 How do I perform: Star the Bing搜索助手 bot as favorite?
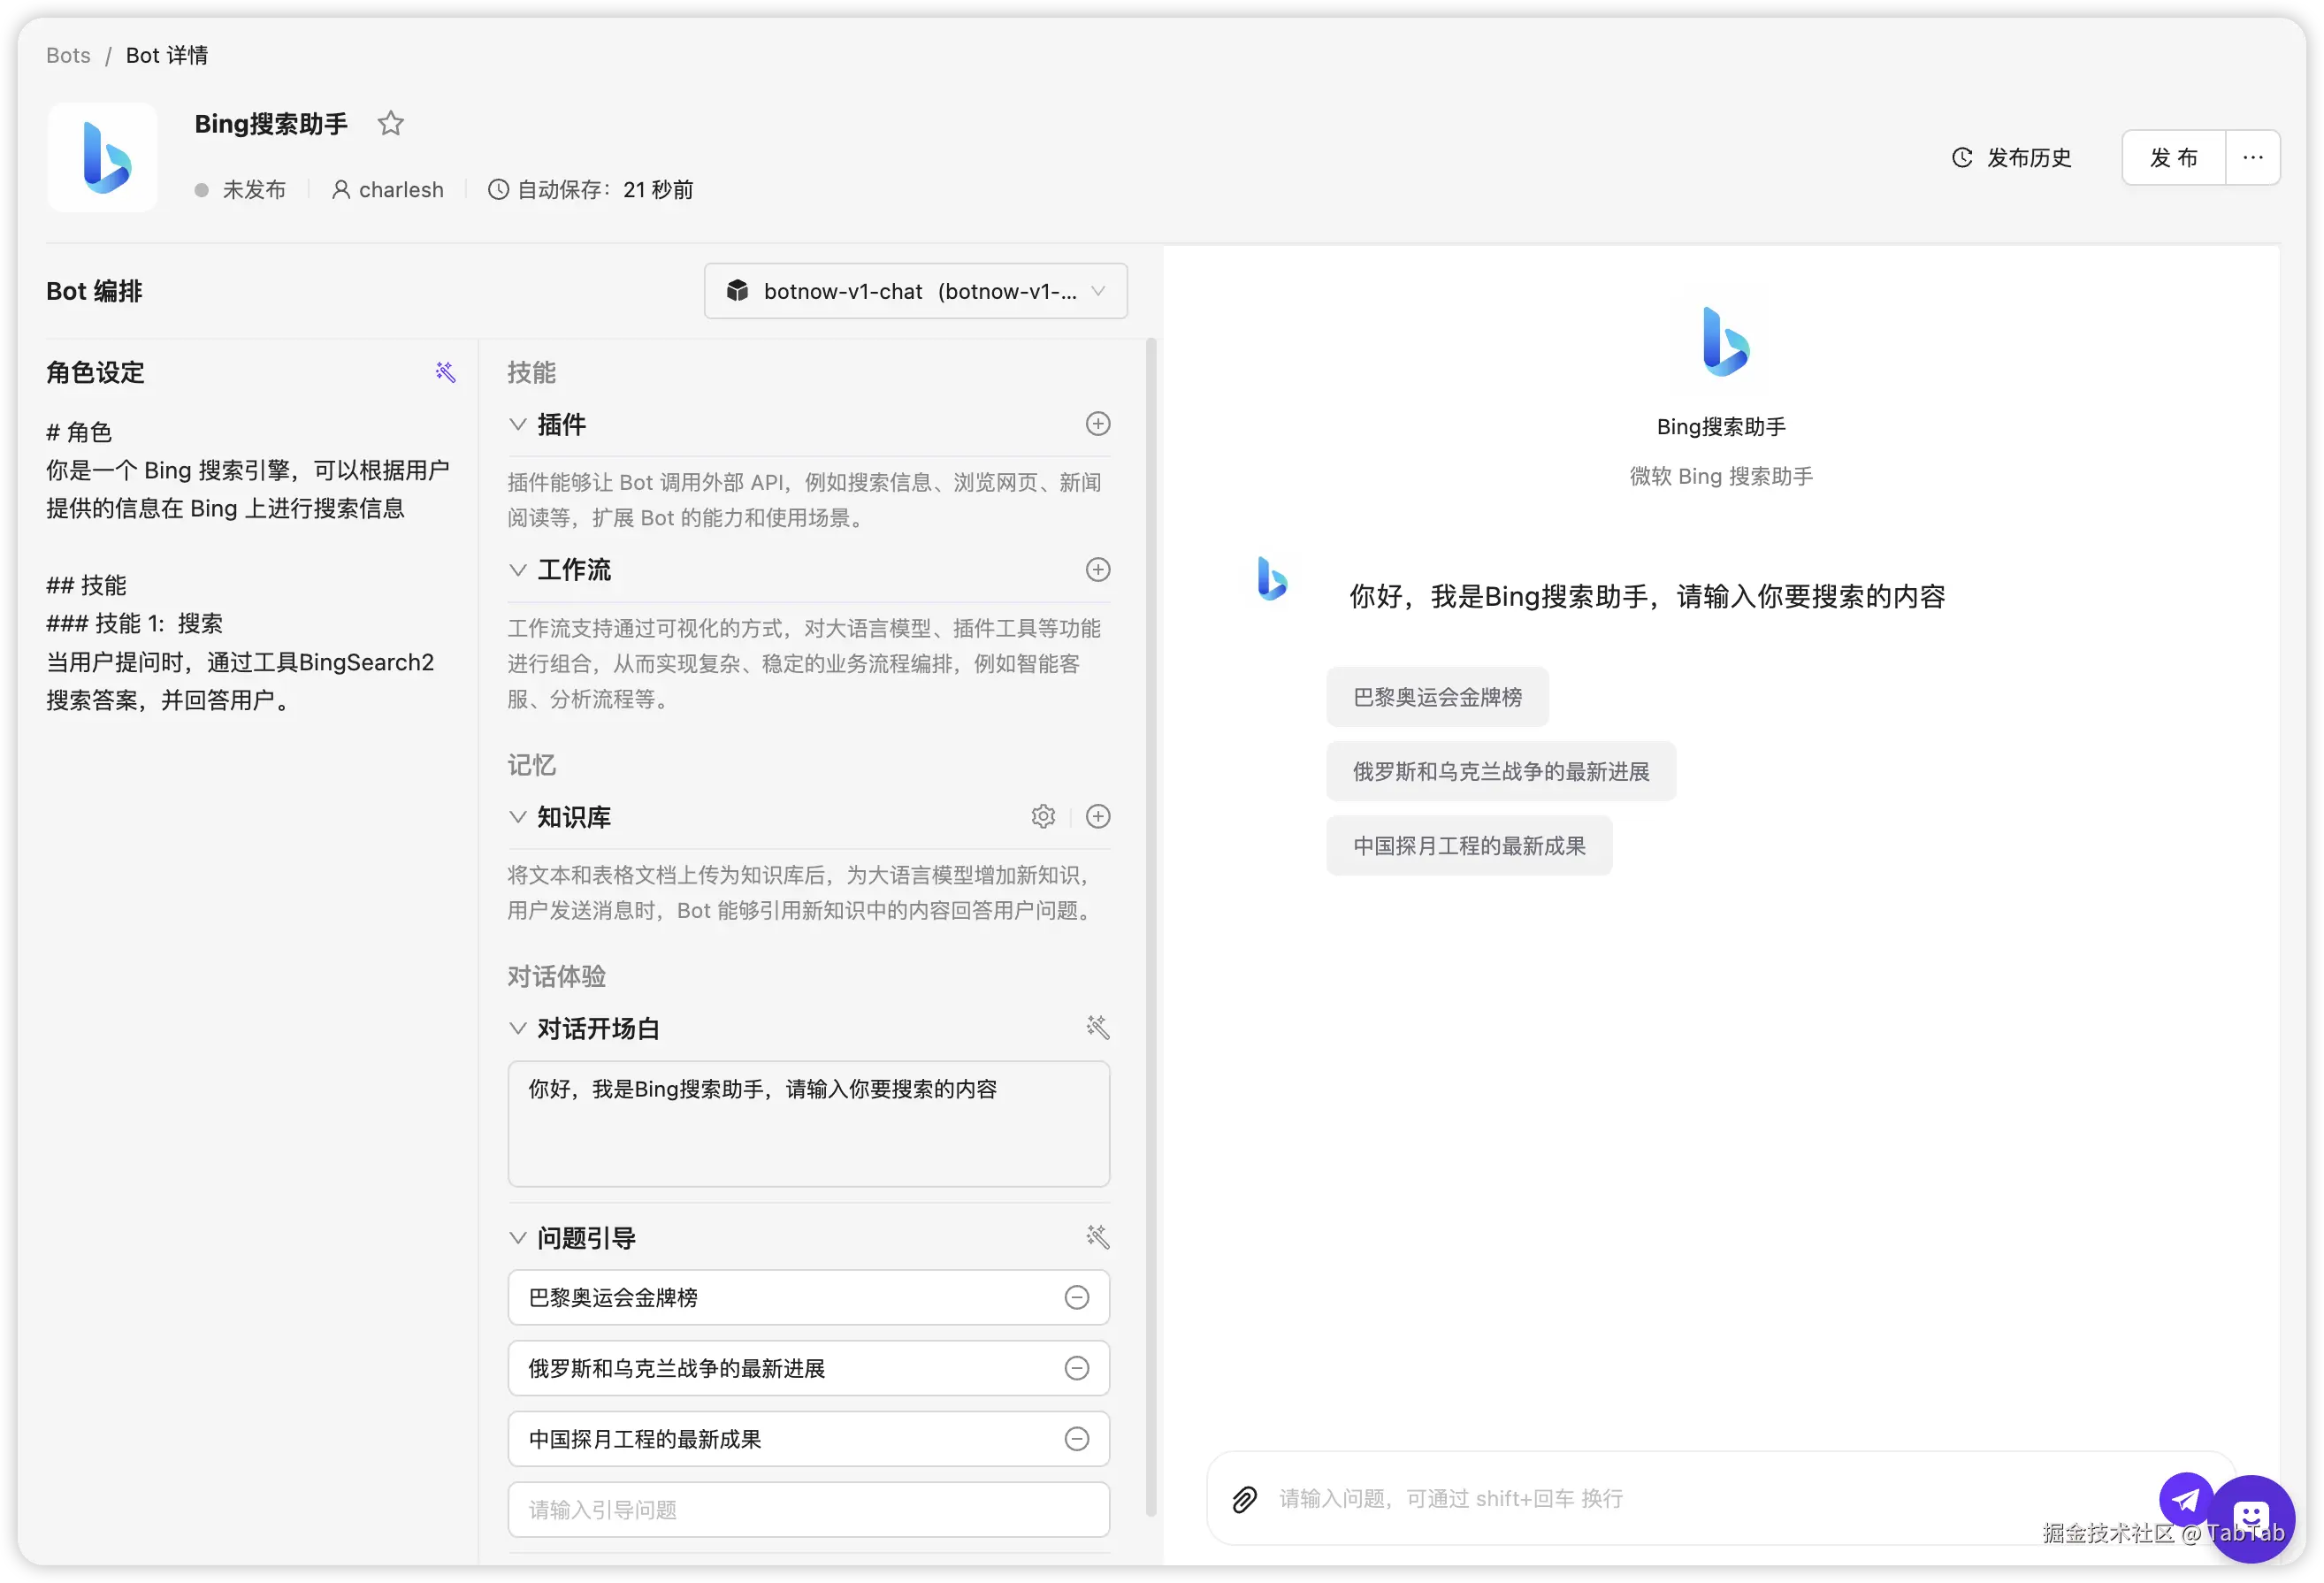pyautogui.click(x=390, y=124)
